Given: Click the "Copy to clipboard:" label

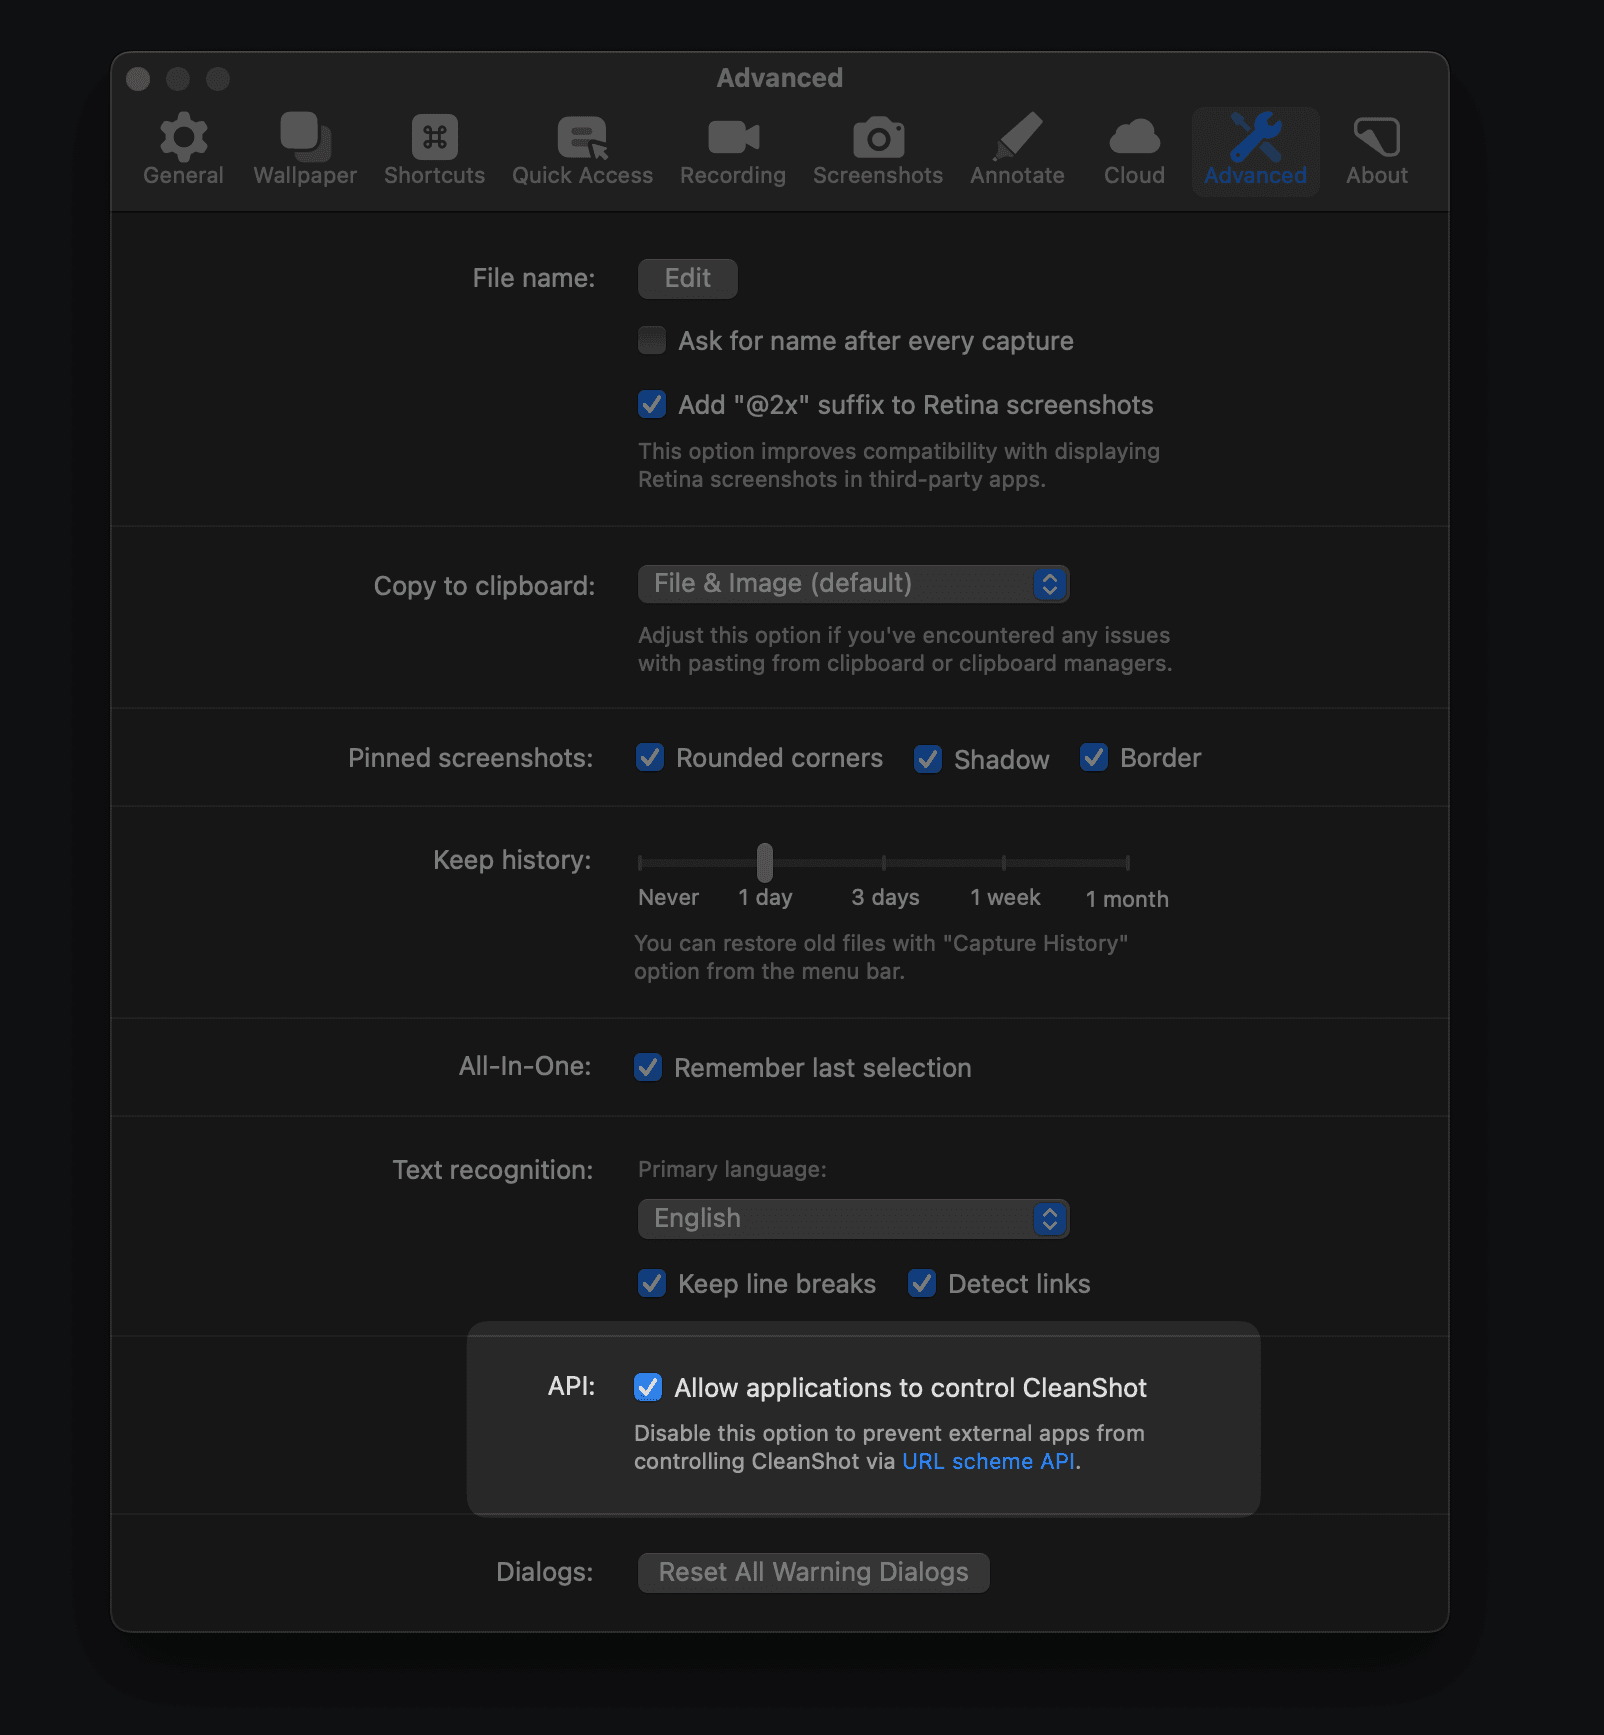Looking at the screenshot, I should tap(484, 586).
